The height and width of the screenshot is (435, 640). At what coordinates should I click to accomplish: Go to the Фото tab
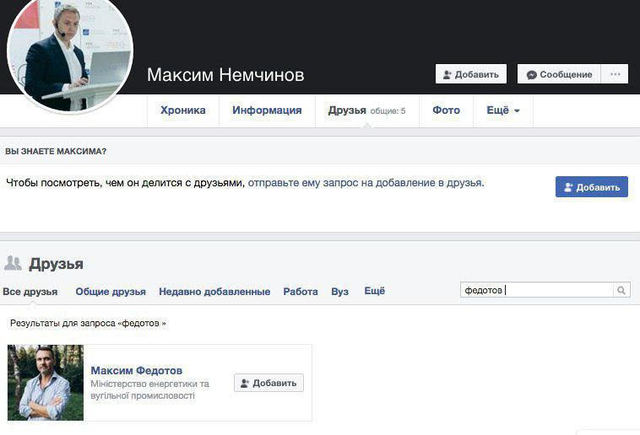tap(446, 110)
